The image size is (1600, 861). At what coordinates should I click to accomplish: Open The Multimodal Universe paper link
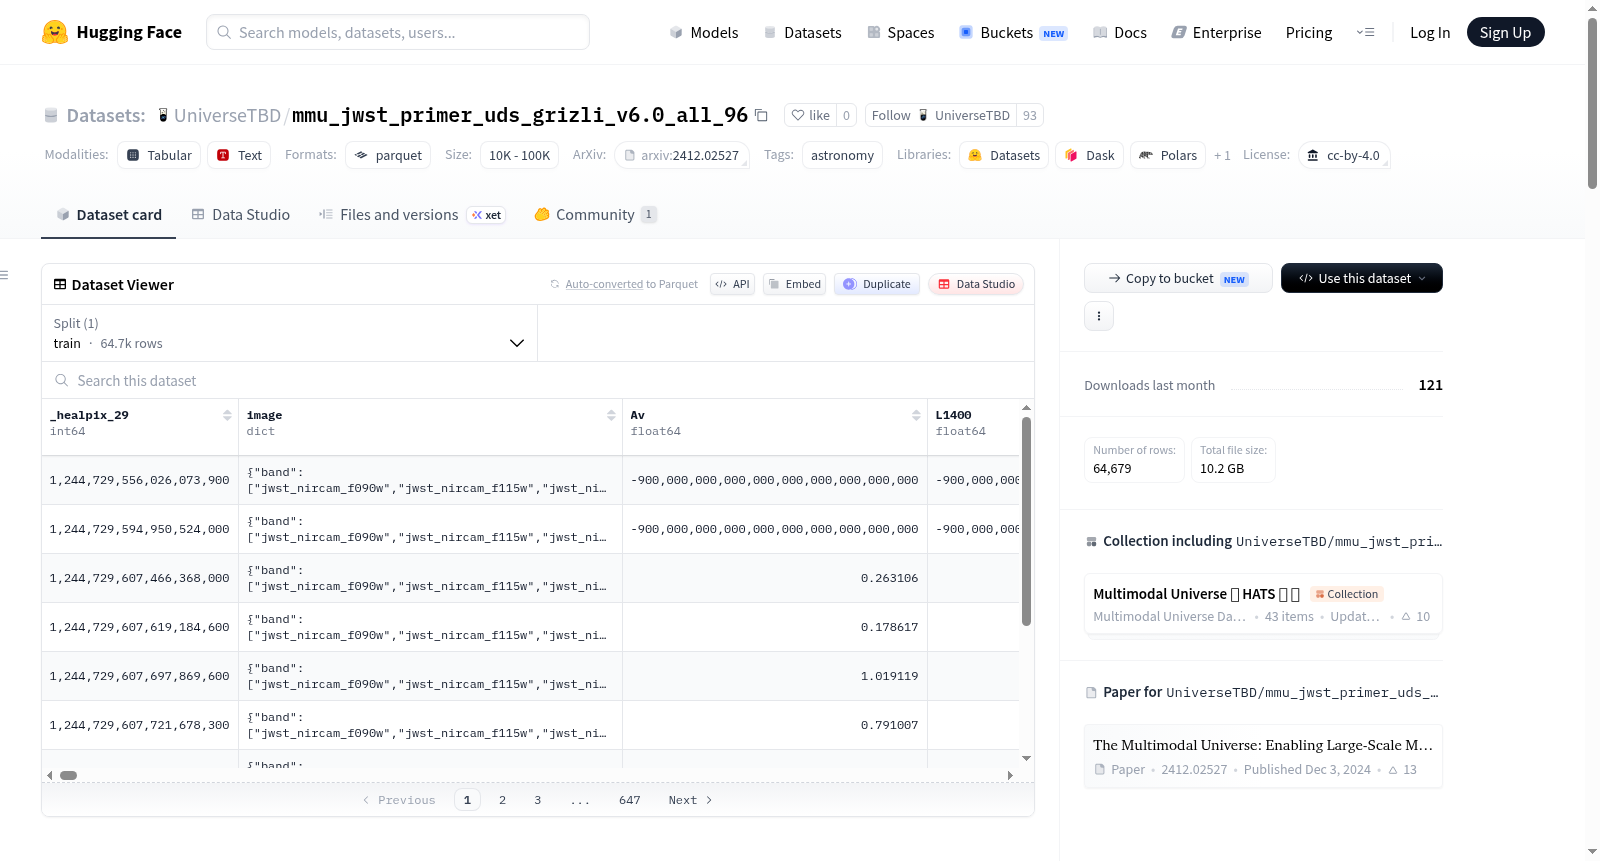click(1263, 756)
